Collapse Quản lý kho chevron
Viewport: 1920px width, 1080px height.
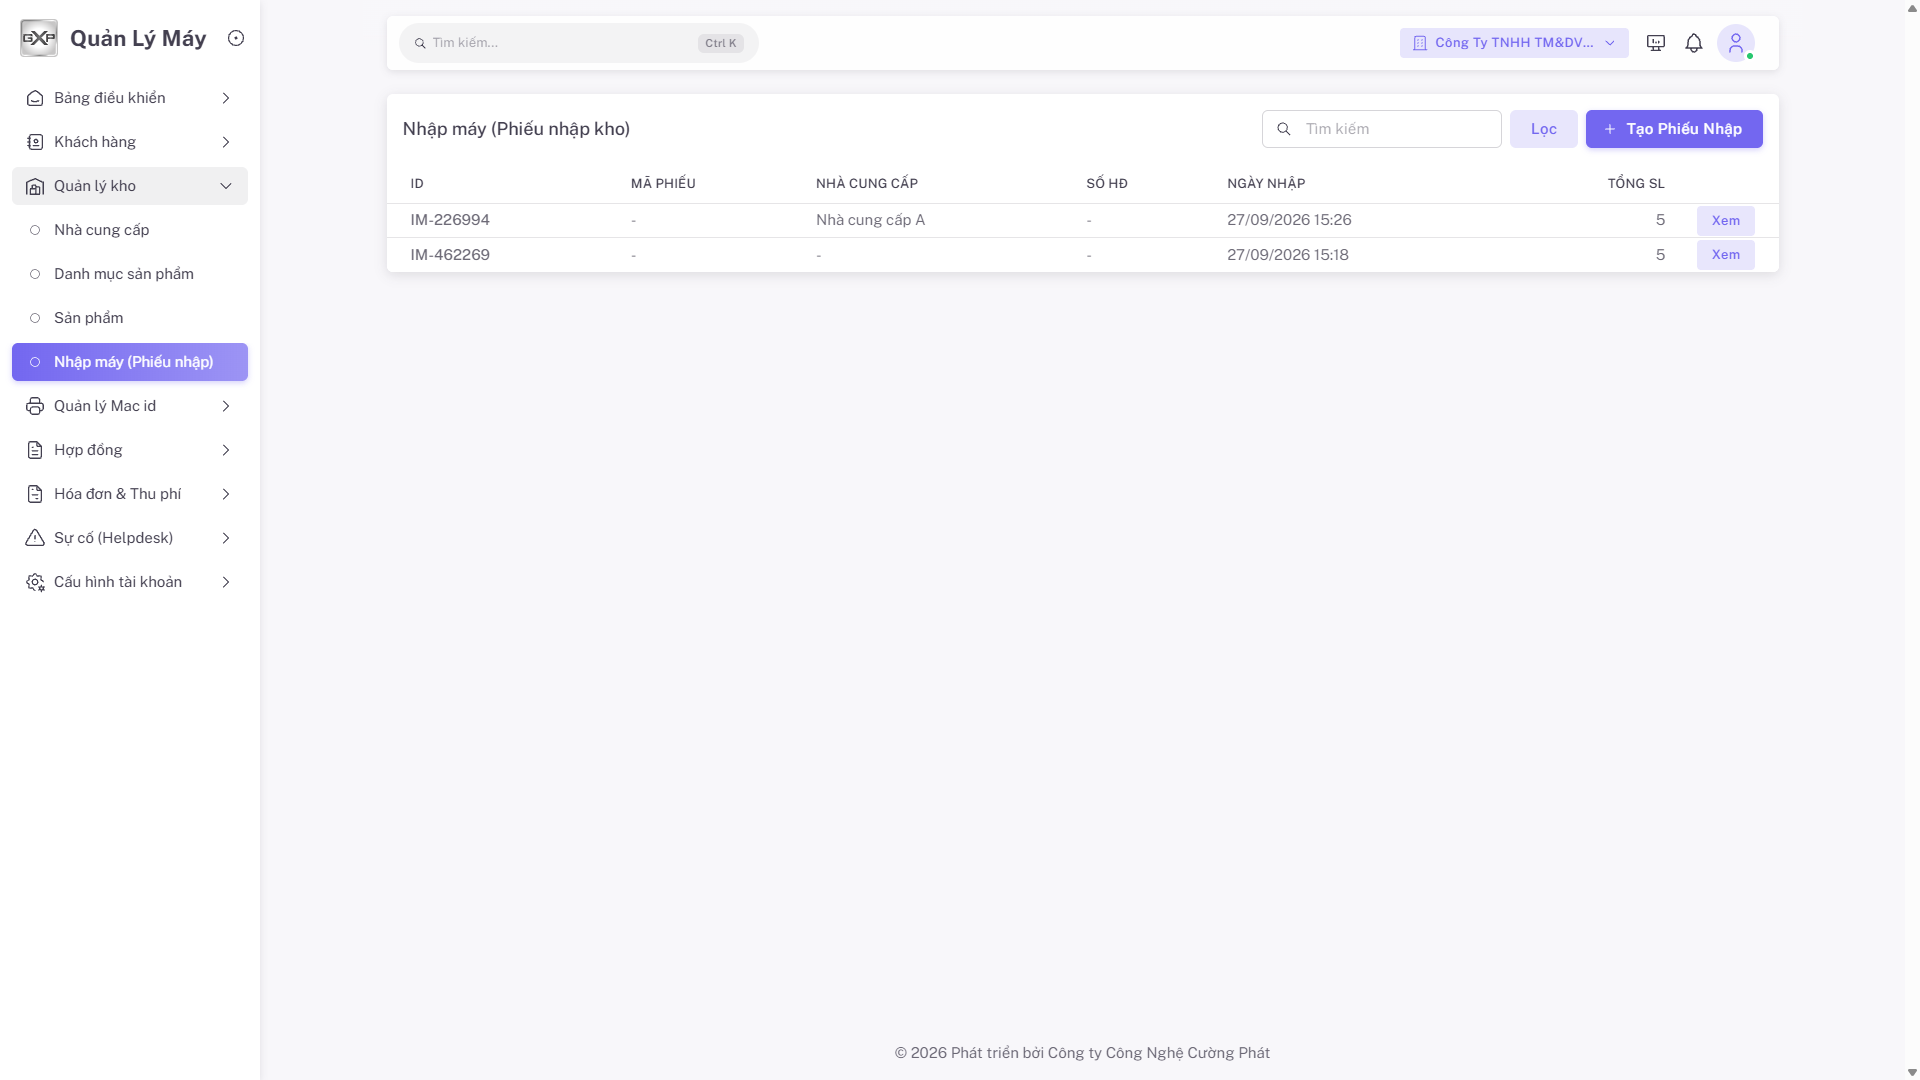click(226, 186)
